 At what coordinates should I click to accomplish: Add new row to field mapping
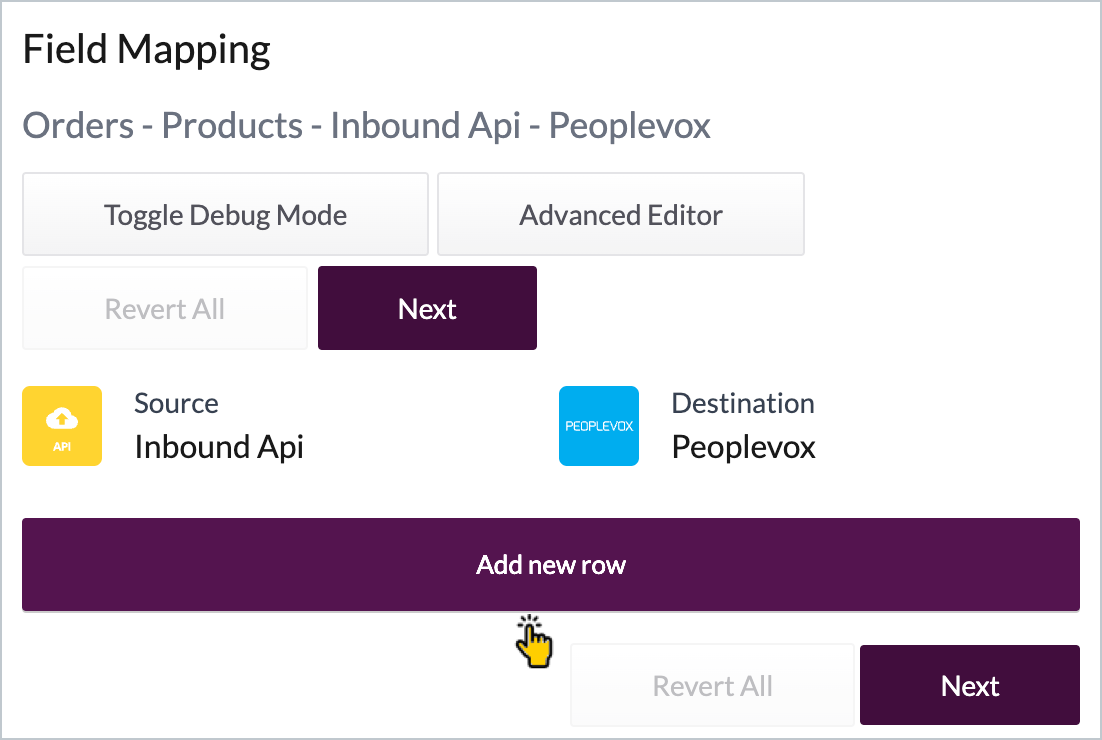click(551, 565)
